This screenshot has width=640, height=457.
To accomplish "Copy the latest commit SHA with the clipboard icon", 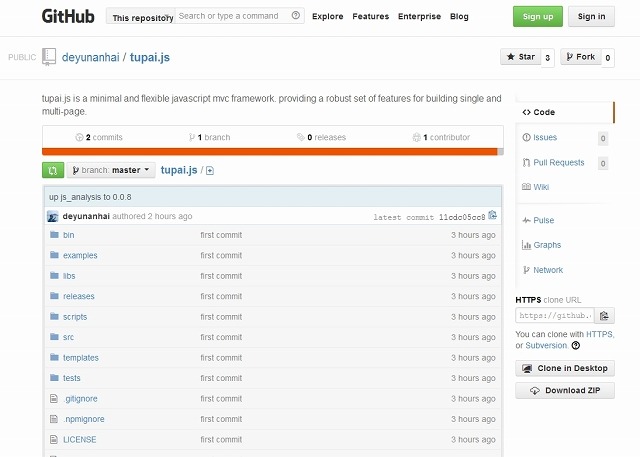I will [493, 215].
